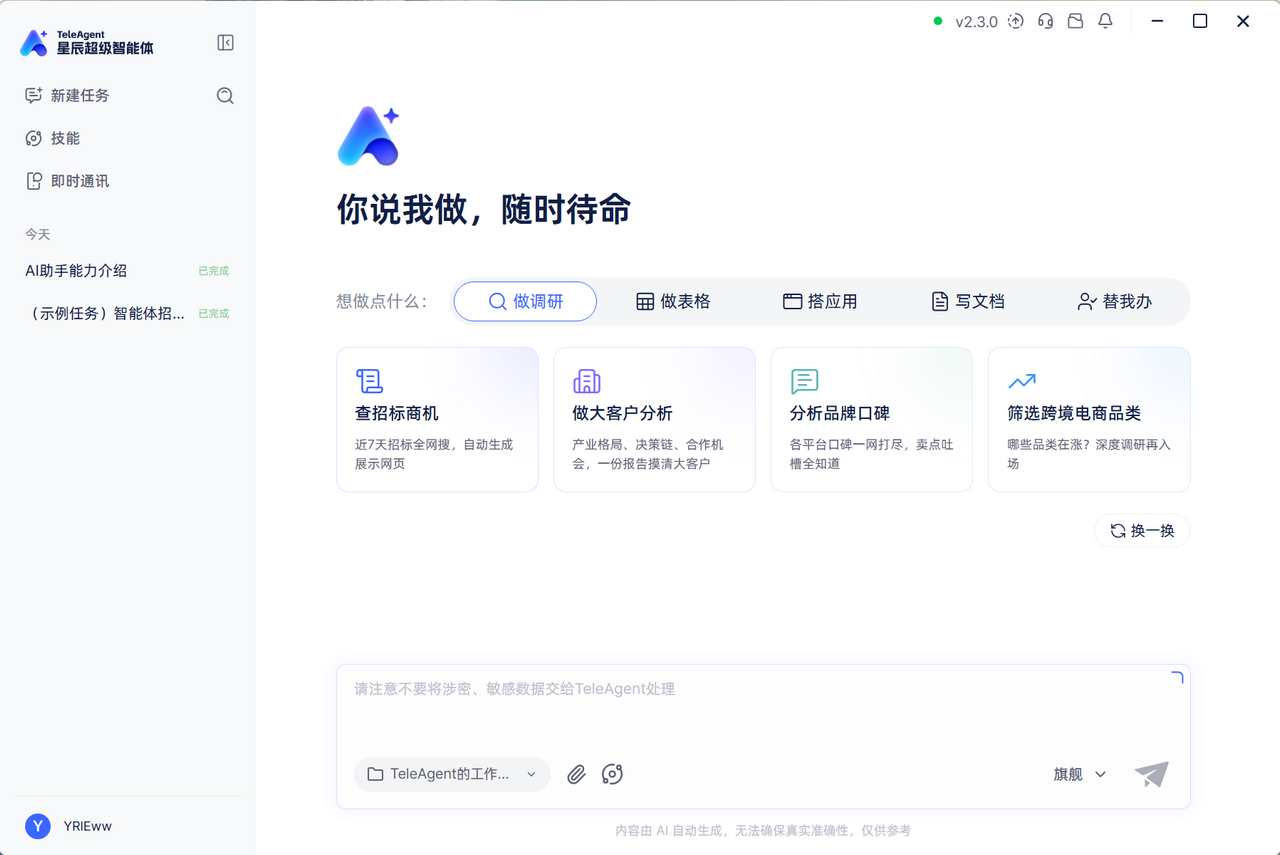
Task: Click the 想做点什么: label
Action: [x=382, y=302]
